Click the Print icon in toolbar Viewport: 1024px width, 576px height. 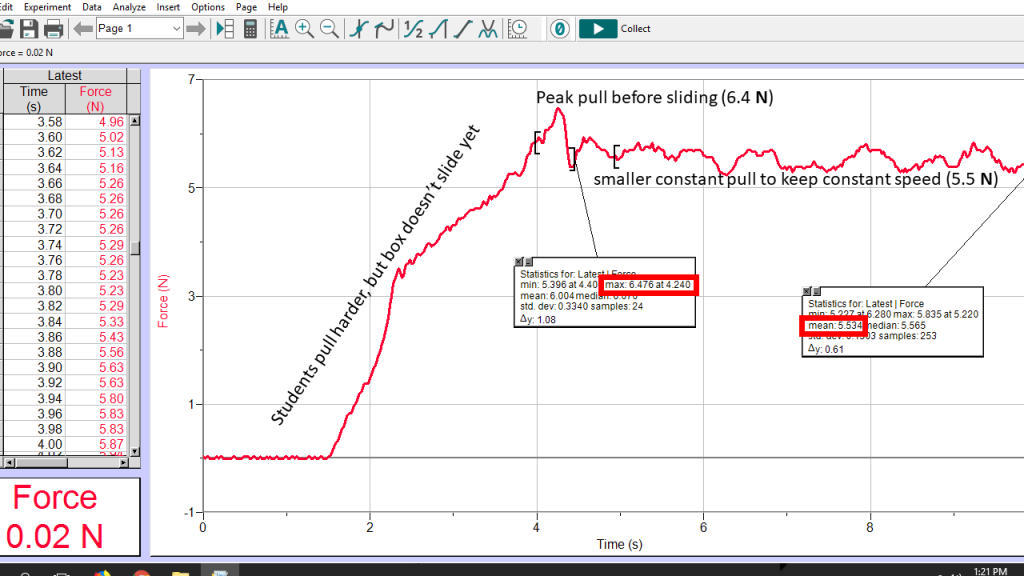click(x=54, y=29)
